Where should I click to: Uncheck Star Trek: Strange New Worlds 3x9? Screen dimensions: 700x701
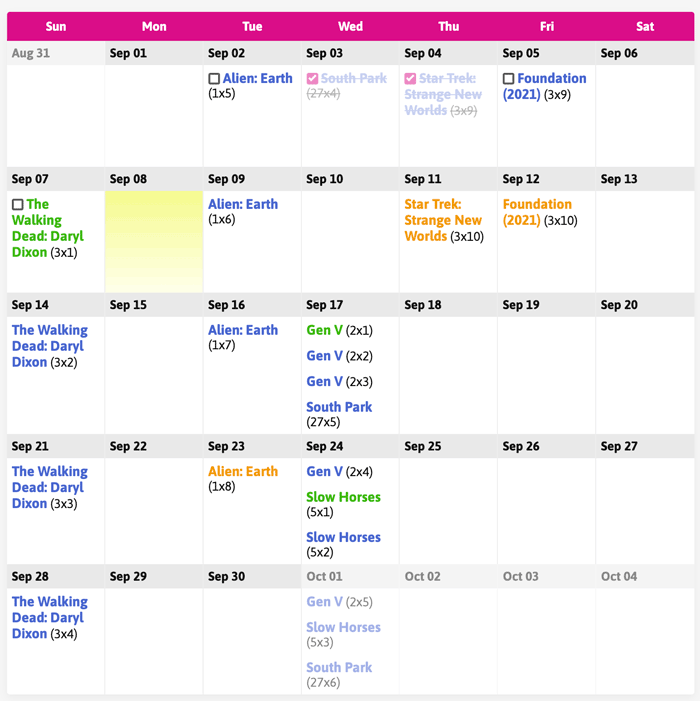[x=410, y=79]
